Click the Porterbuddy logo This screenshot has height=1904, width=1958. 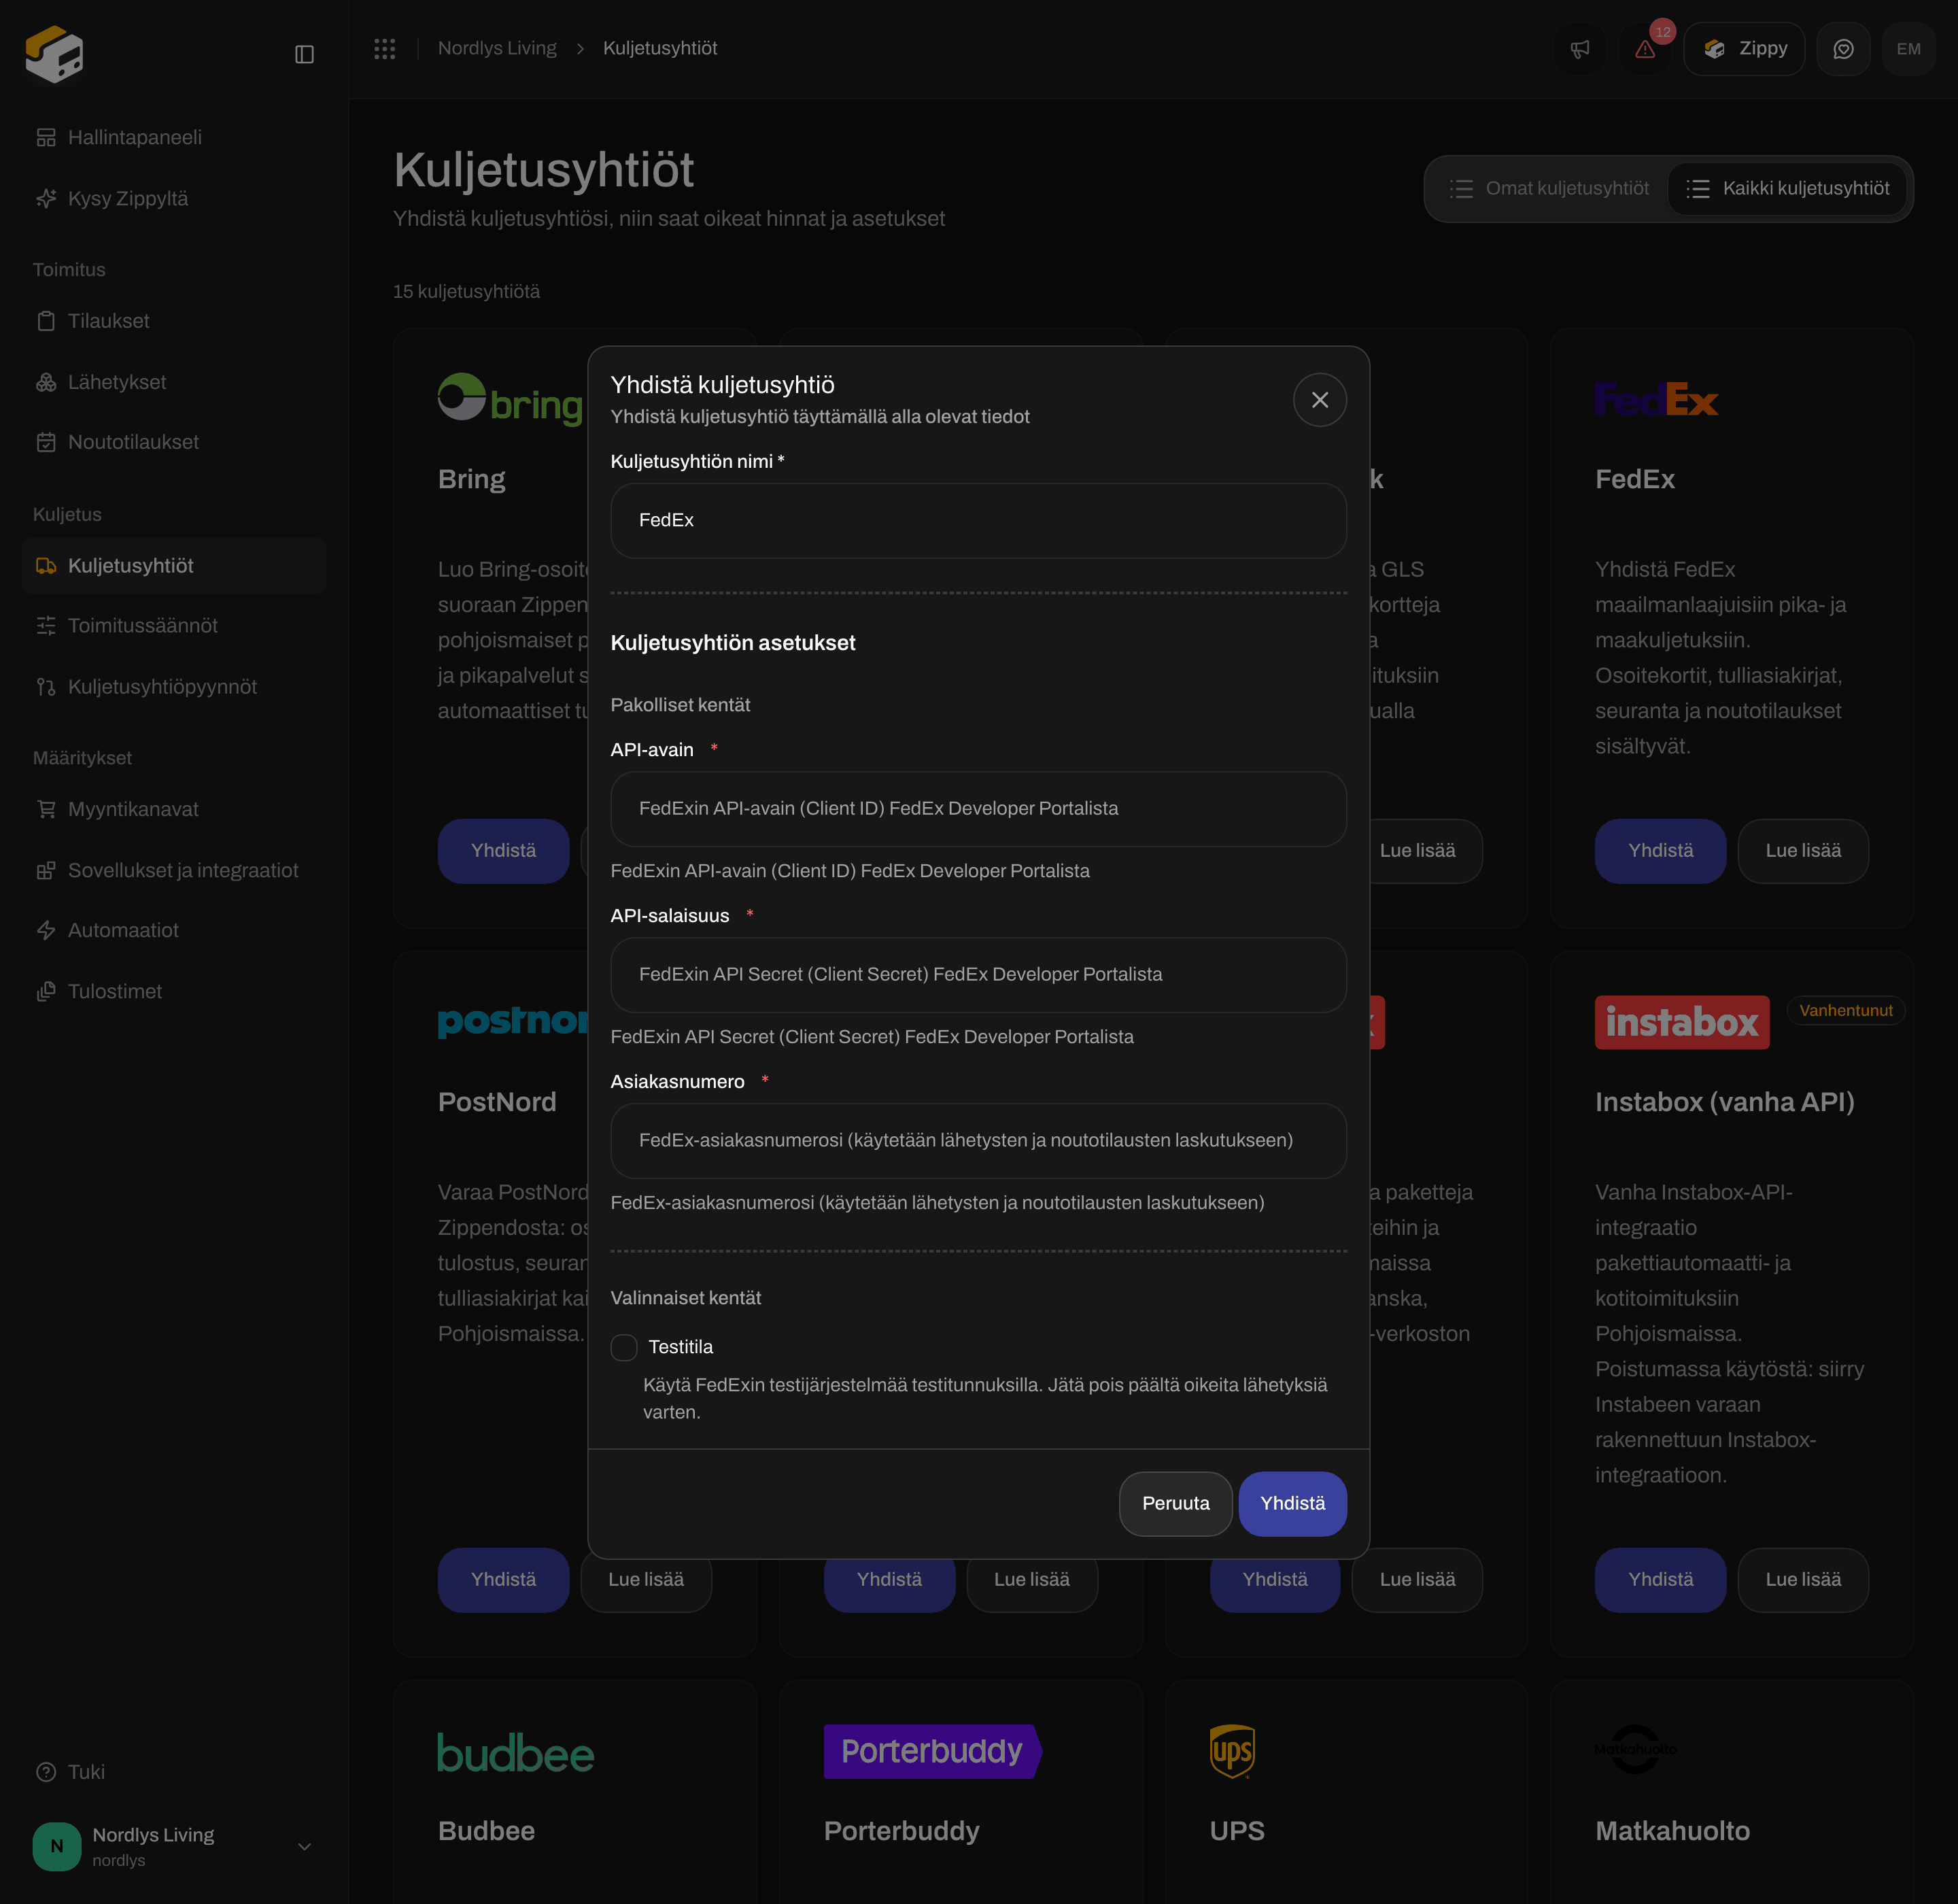point(933,1752)
